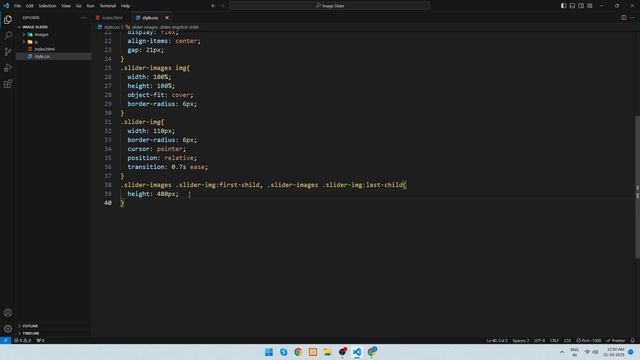Open the Selection menu
Screen dimensions: 640x360
[47, 6]
